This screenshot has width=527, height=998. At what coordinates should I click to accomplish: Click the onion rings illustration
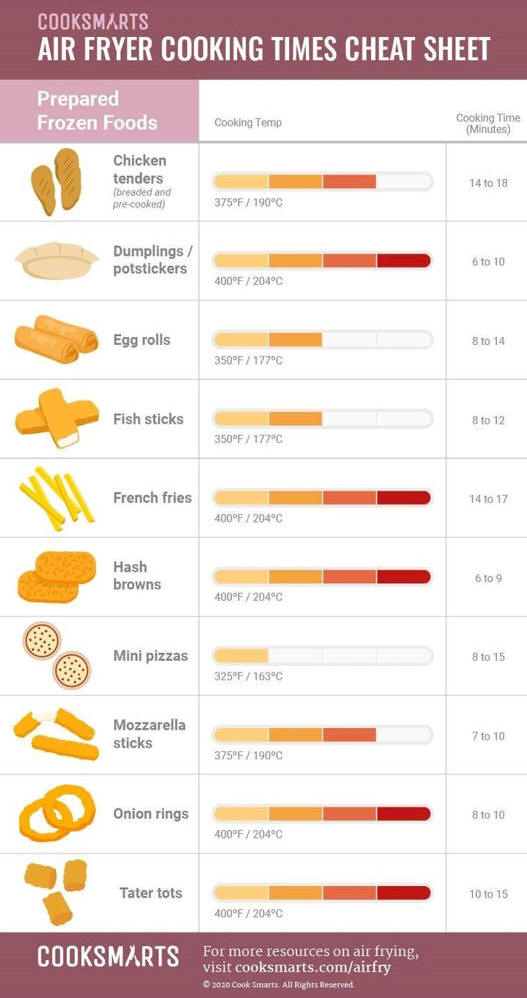pyautogui.click(x=57, y=813)
